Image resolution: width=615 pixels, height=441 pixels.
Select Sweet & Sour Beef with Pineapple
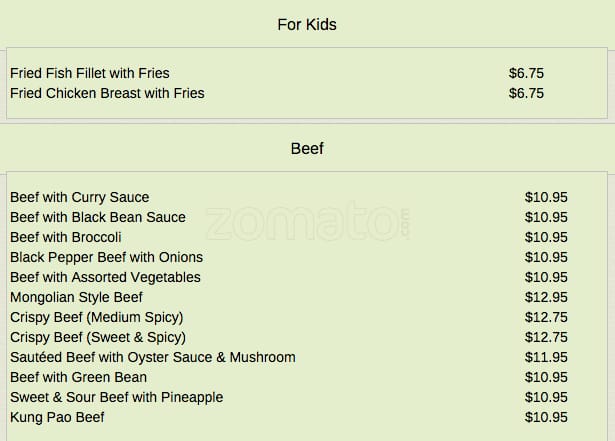point(116,397)
